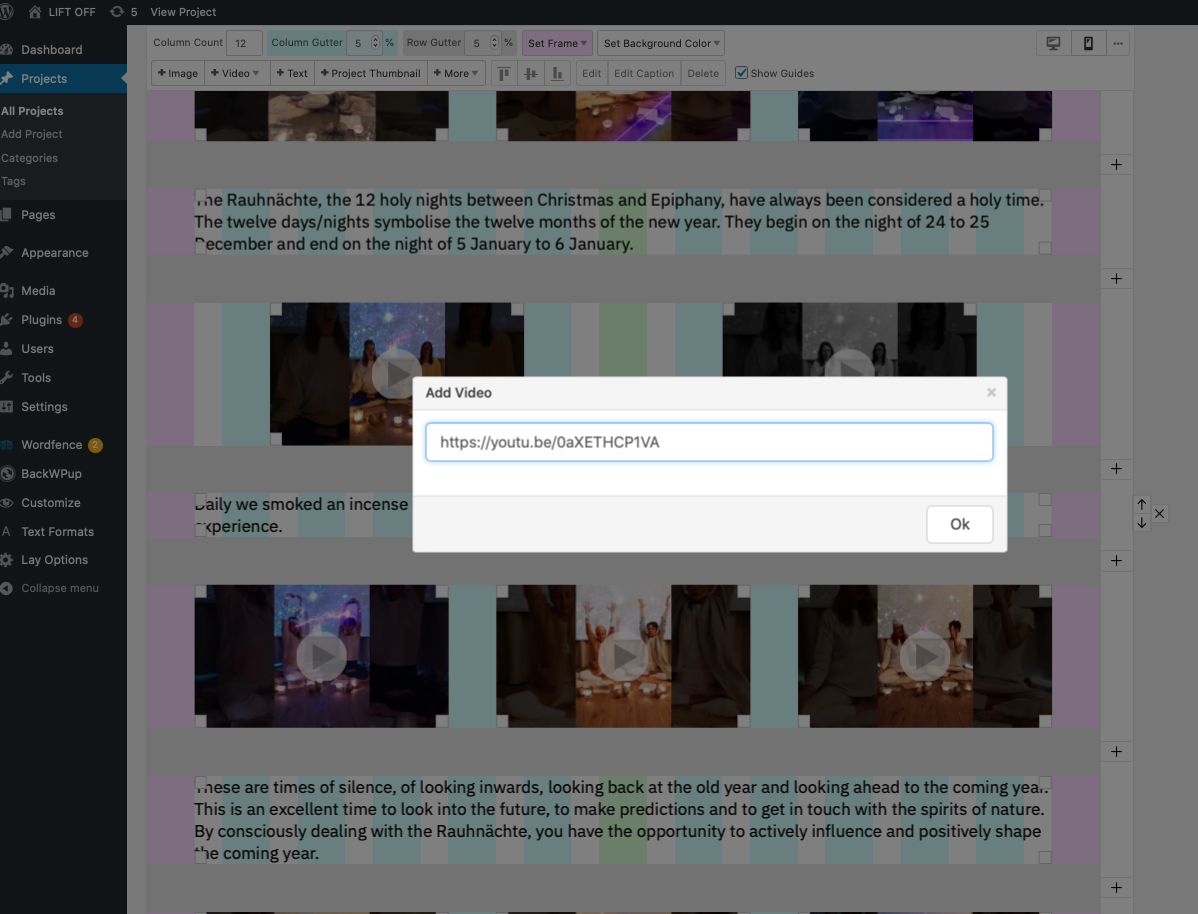
Task: Open the Set Frame dropdown
Action: pyautogui.click(x=557, y=43)
